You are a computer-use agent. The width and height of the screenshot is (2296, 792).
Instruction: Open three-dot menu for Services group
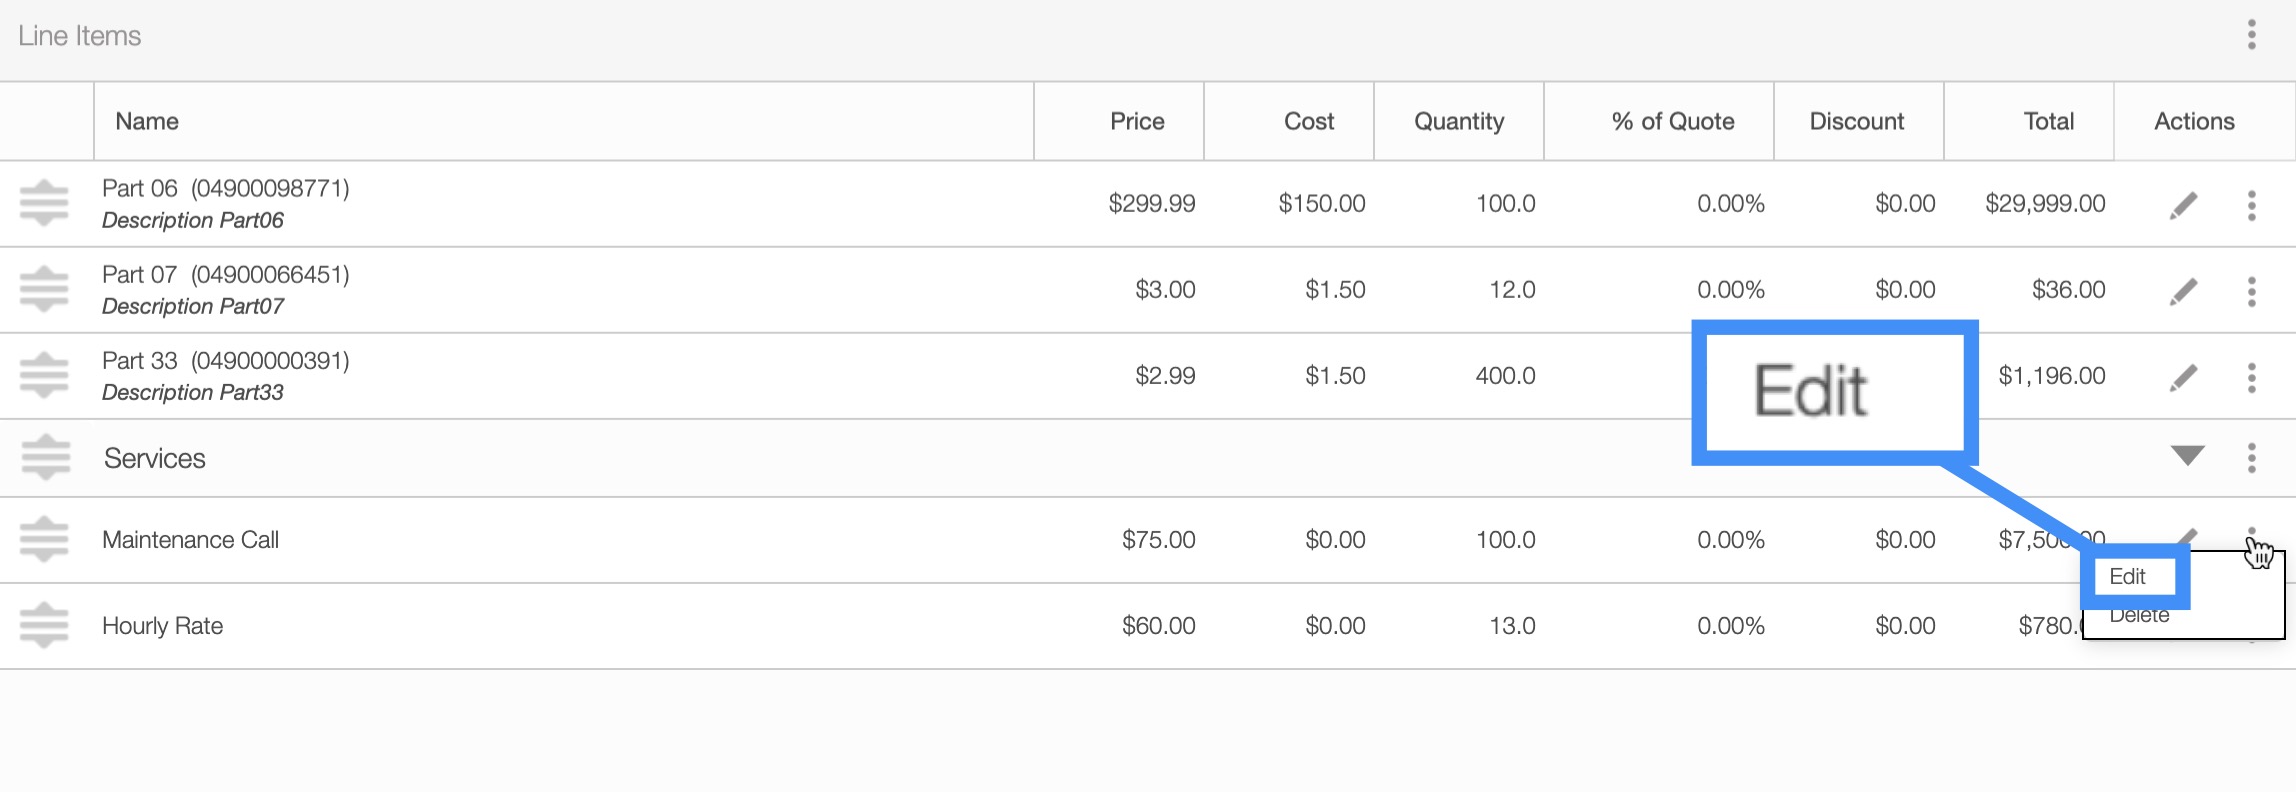[x=2251, y=458]
